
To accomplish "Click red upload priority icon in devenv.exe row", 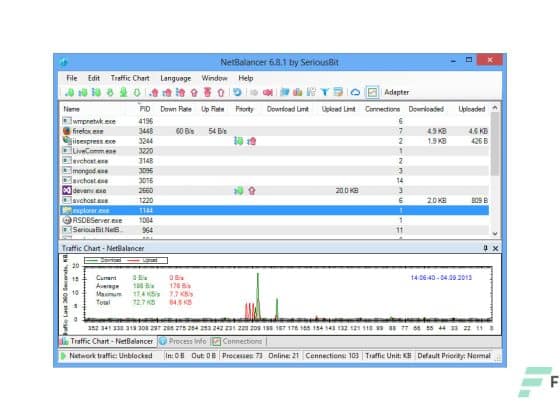I will (252, 191).
